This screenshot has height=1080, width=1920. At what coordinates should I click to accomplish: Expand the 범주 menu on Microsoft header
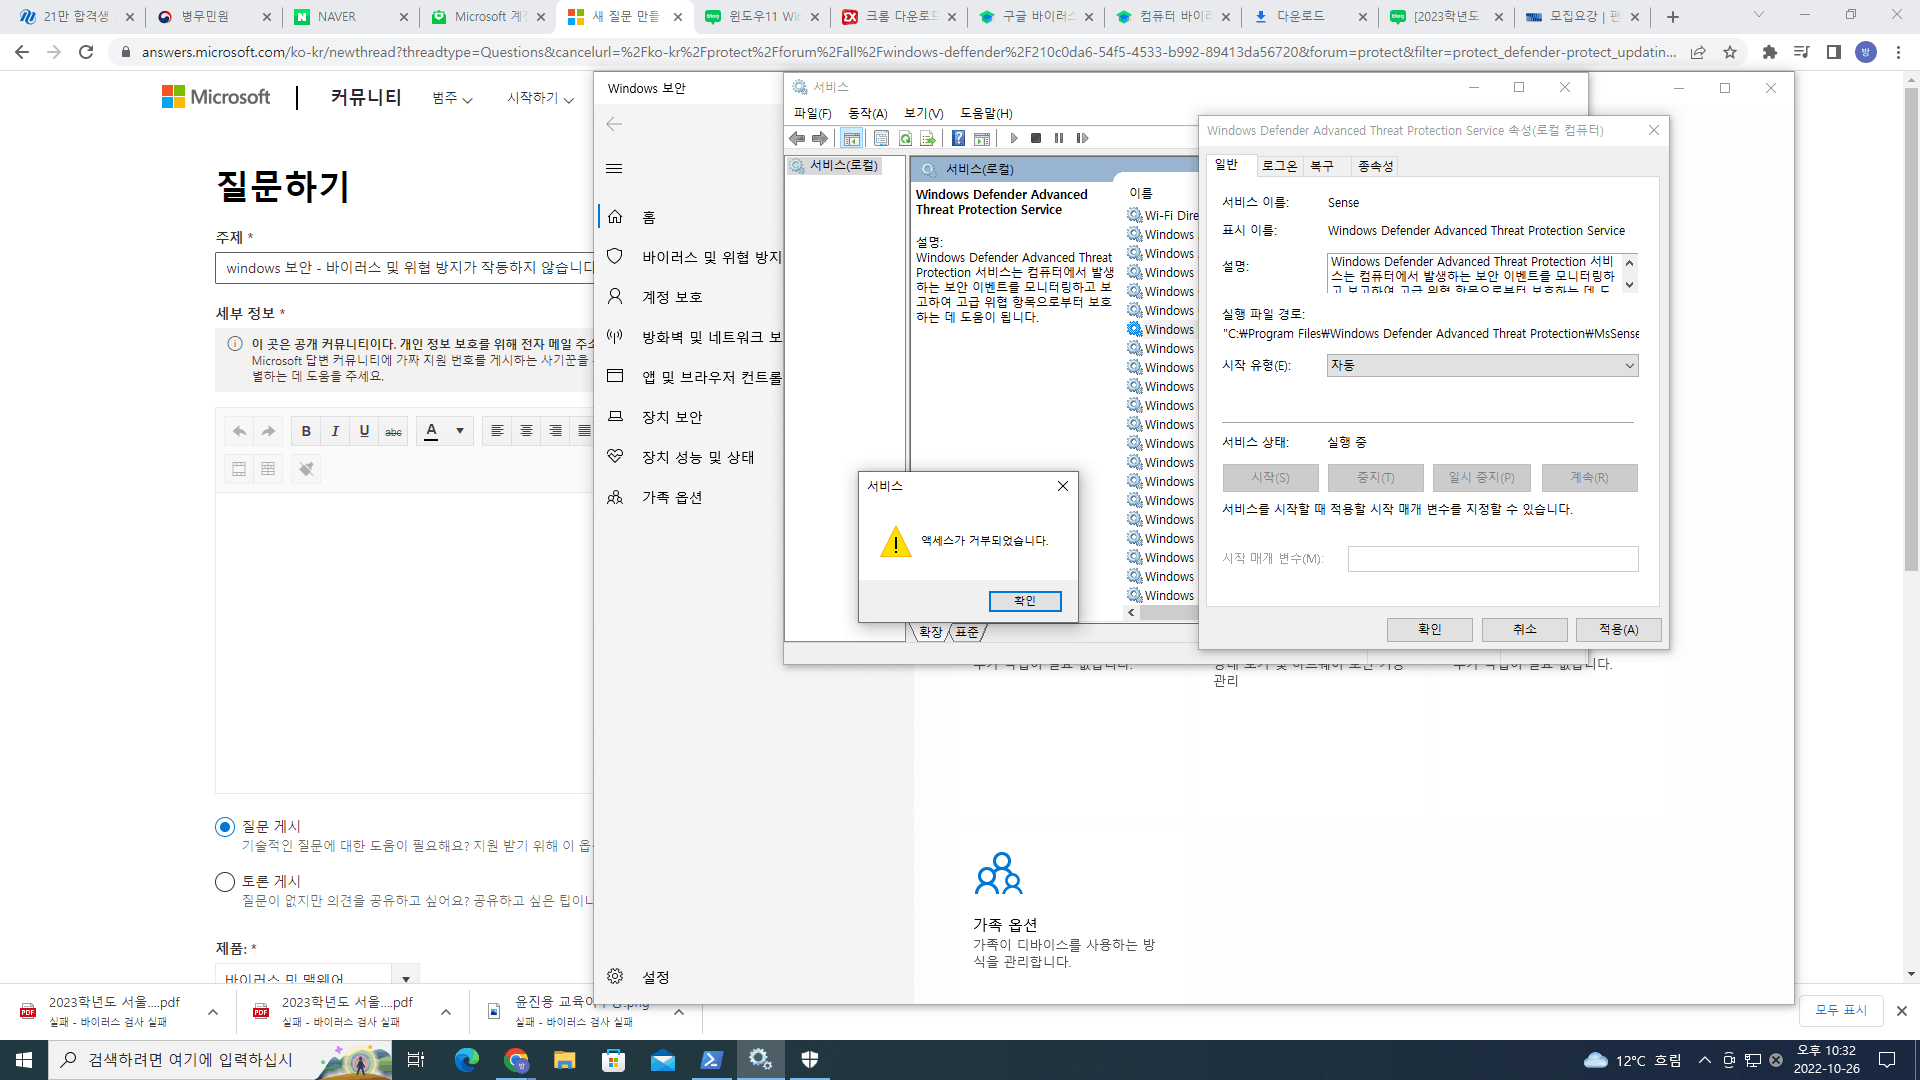(x=452, y=98)
